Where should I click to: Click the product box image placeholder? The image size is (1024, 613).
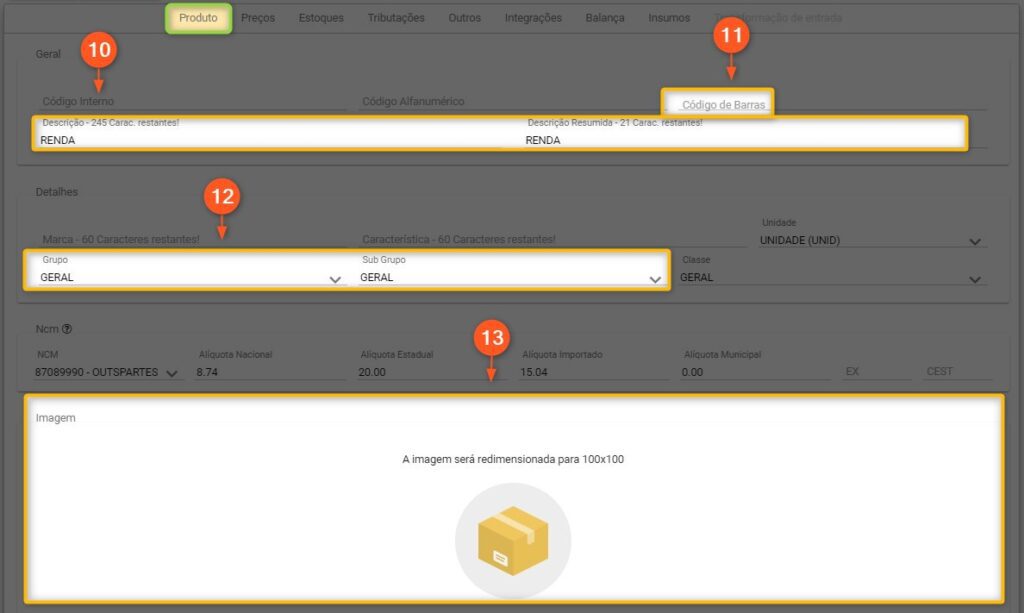[512, 540]
